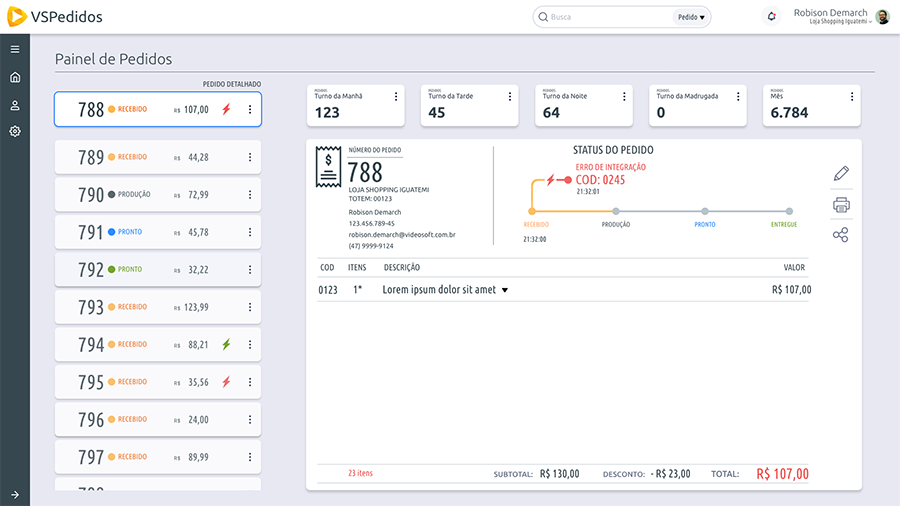
Task: Click the Produção status timeline node
Action: [616, 211]
